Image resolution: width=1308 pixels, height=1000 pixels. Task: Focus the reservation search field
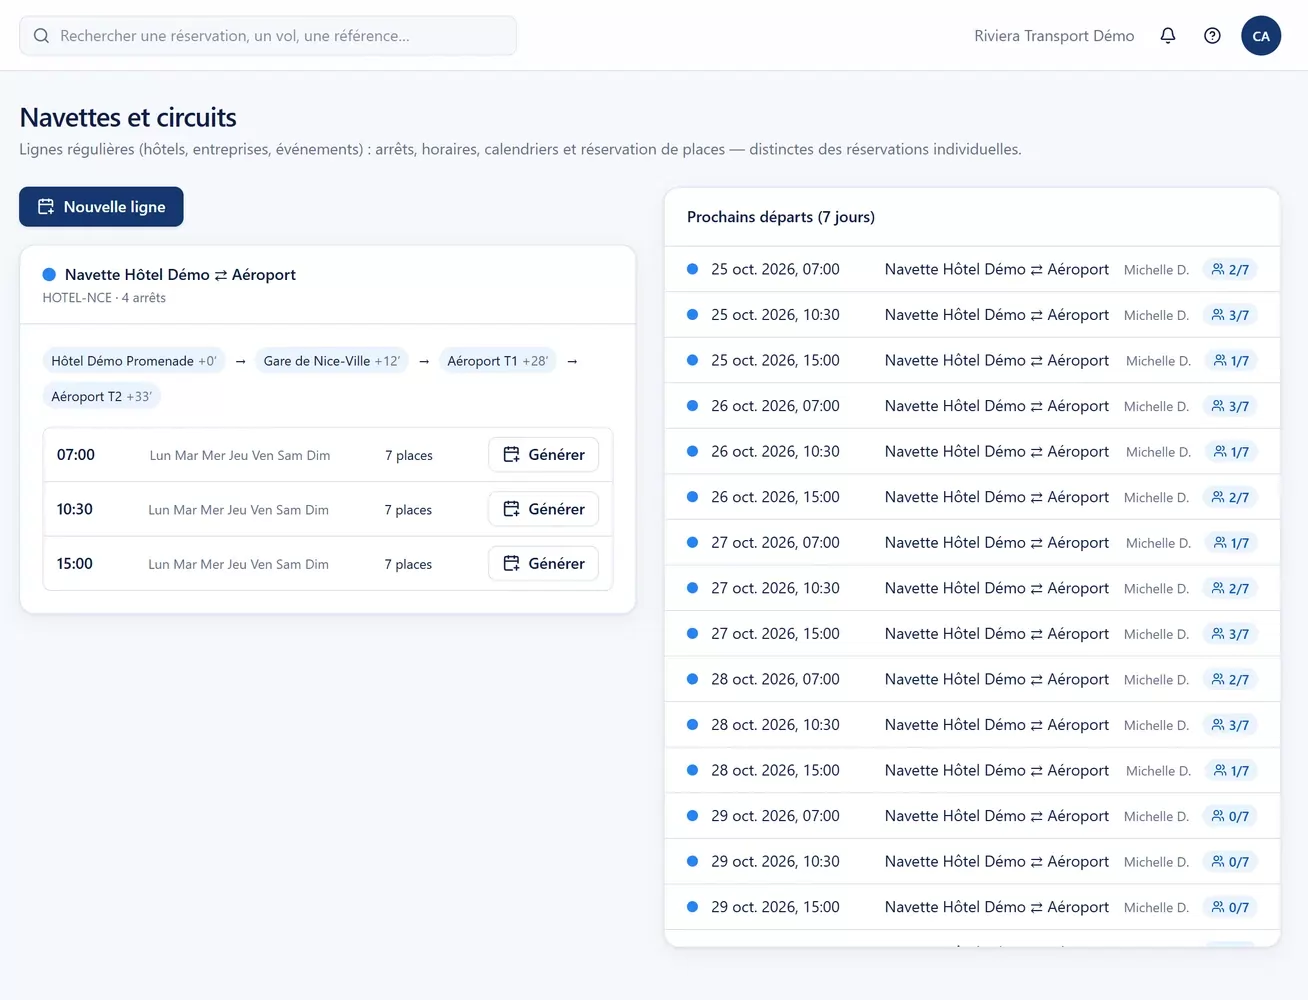268,36
